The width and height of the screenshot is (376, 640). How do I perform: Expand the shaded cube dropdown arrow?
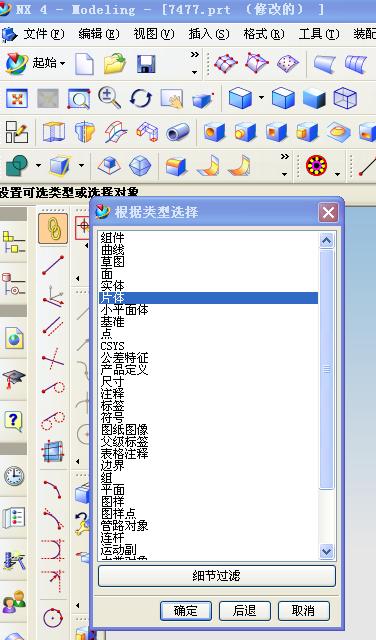click(x=261, y=98)
